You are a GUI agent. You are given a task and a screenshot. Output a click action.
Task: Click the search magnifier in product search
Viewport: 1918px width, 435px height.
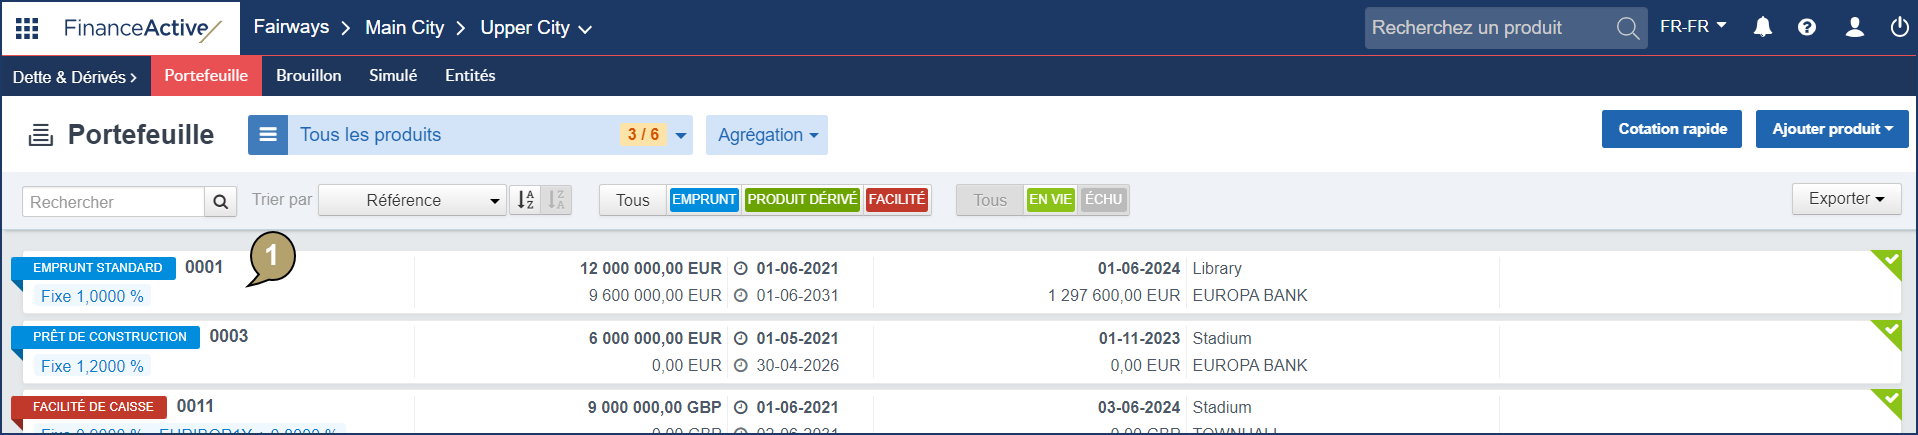(x=1627, y=28)
